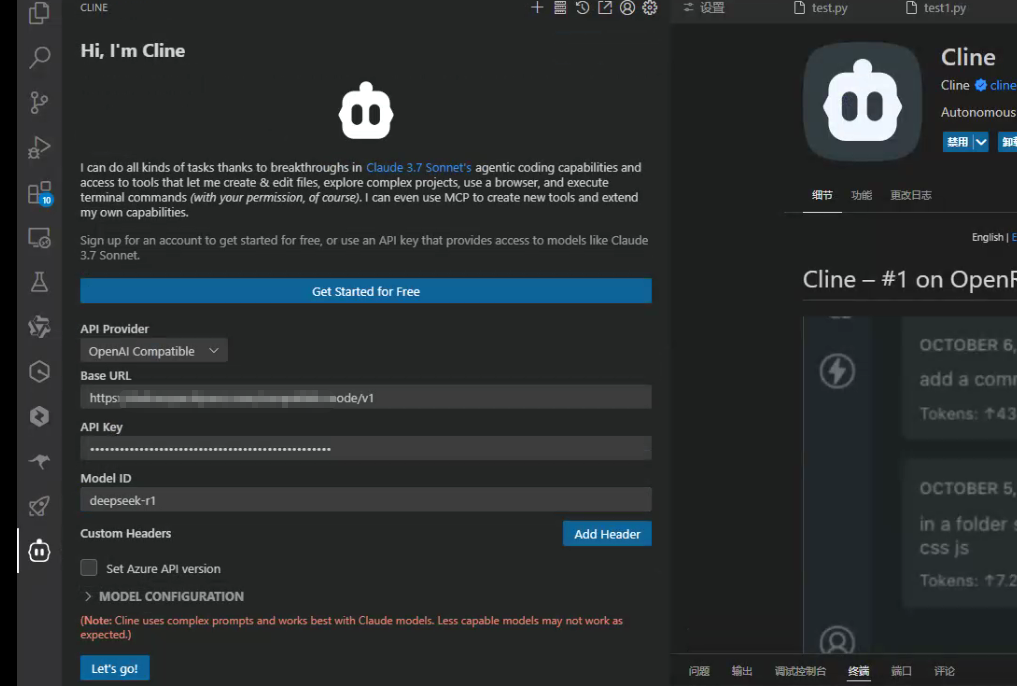Open Run and Debug view
Screen dimensions: 1017x686
tap(39, 148)
